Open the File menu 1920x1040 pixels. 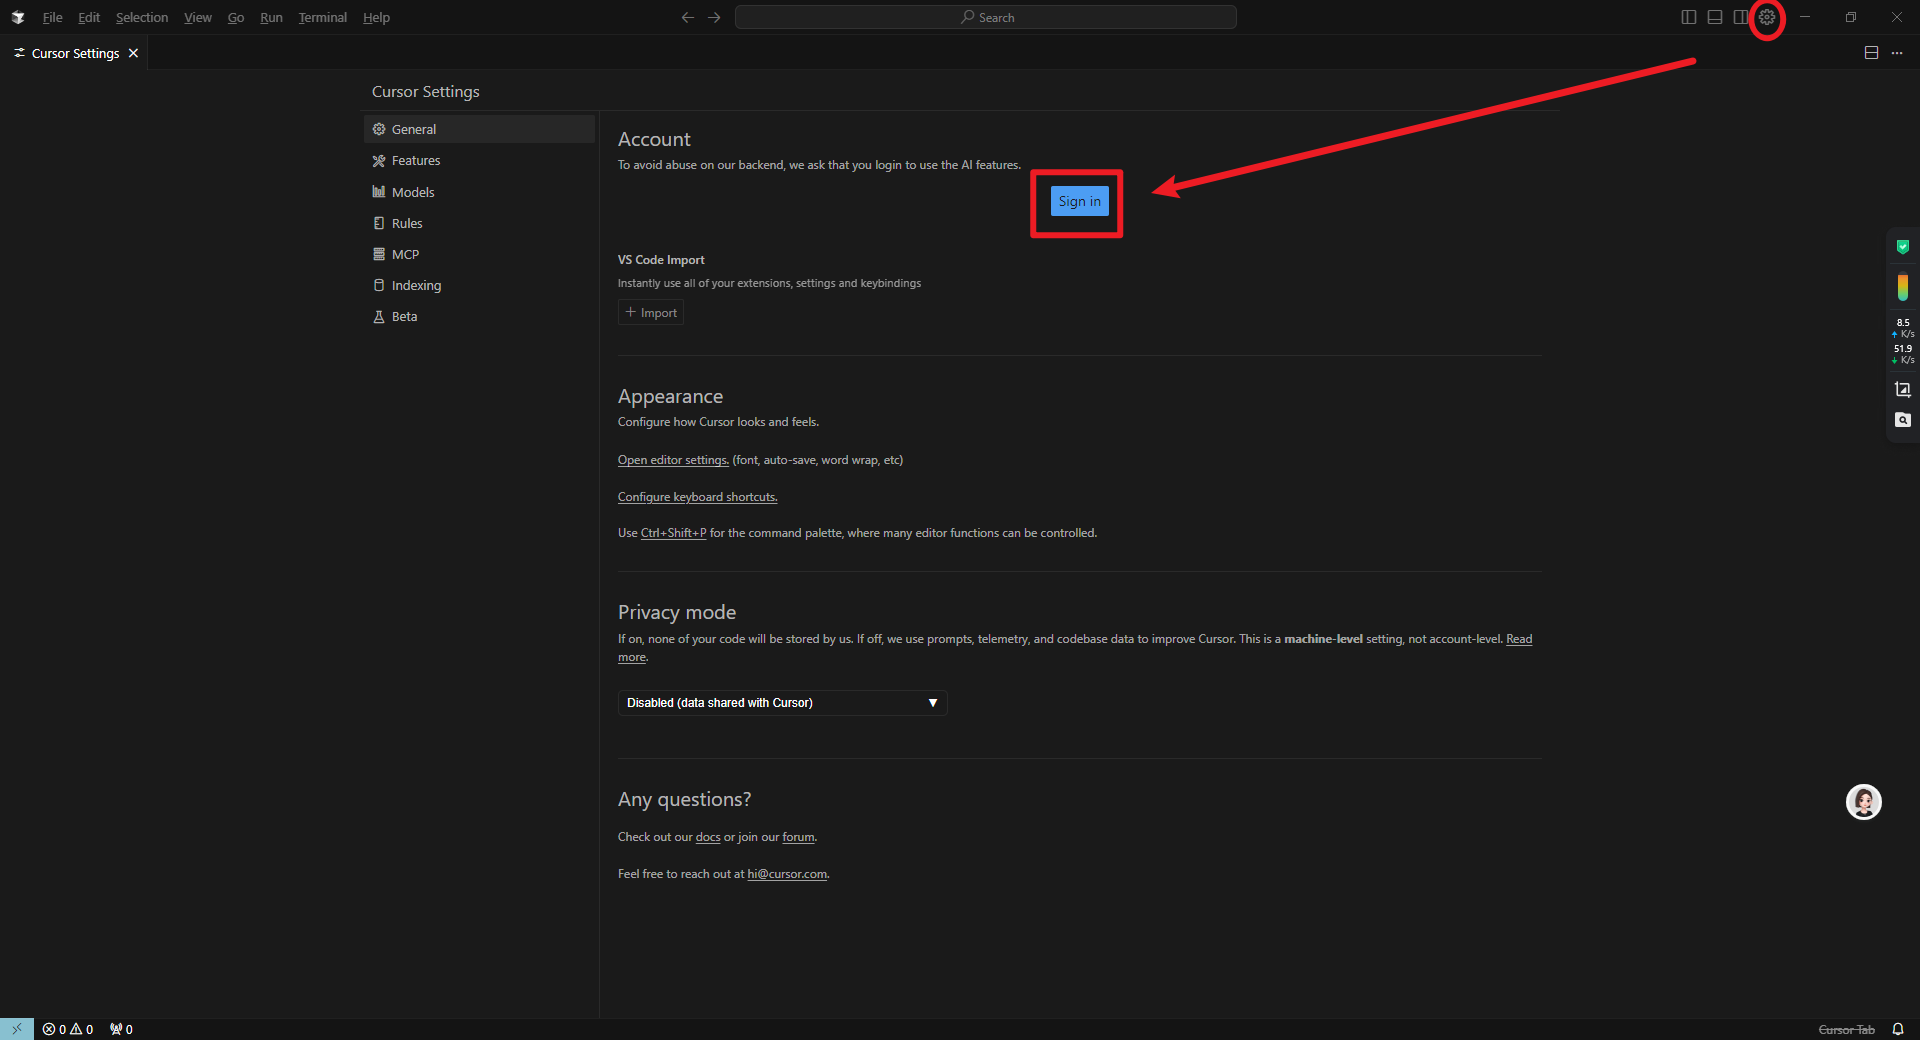(x=52, y=17)
